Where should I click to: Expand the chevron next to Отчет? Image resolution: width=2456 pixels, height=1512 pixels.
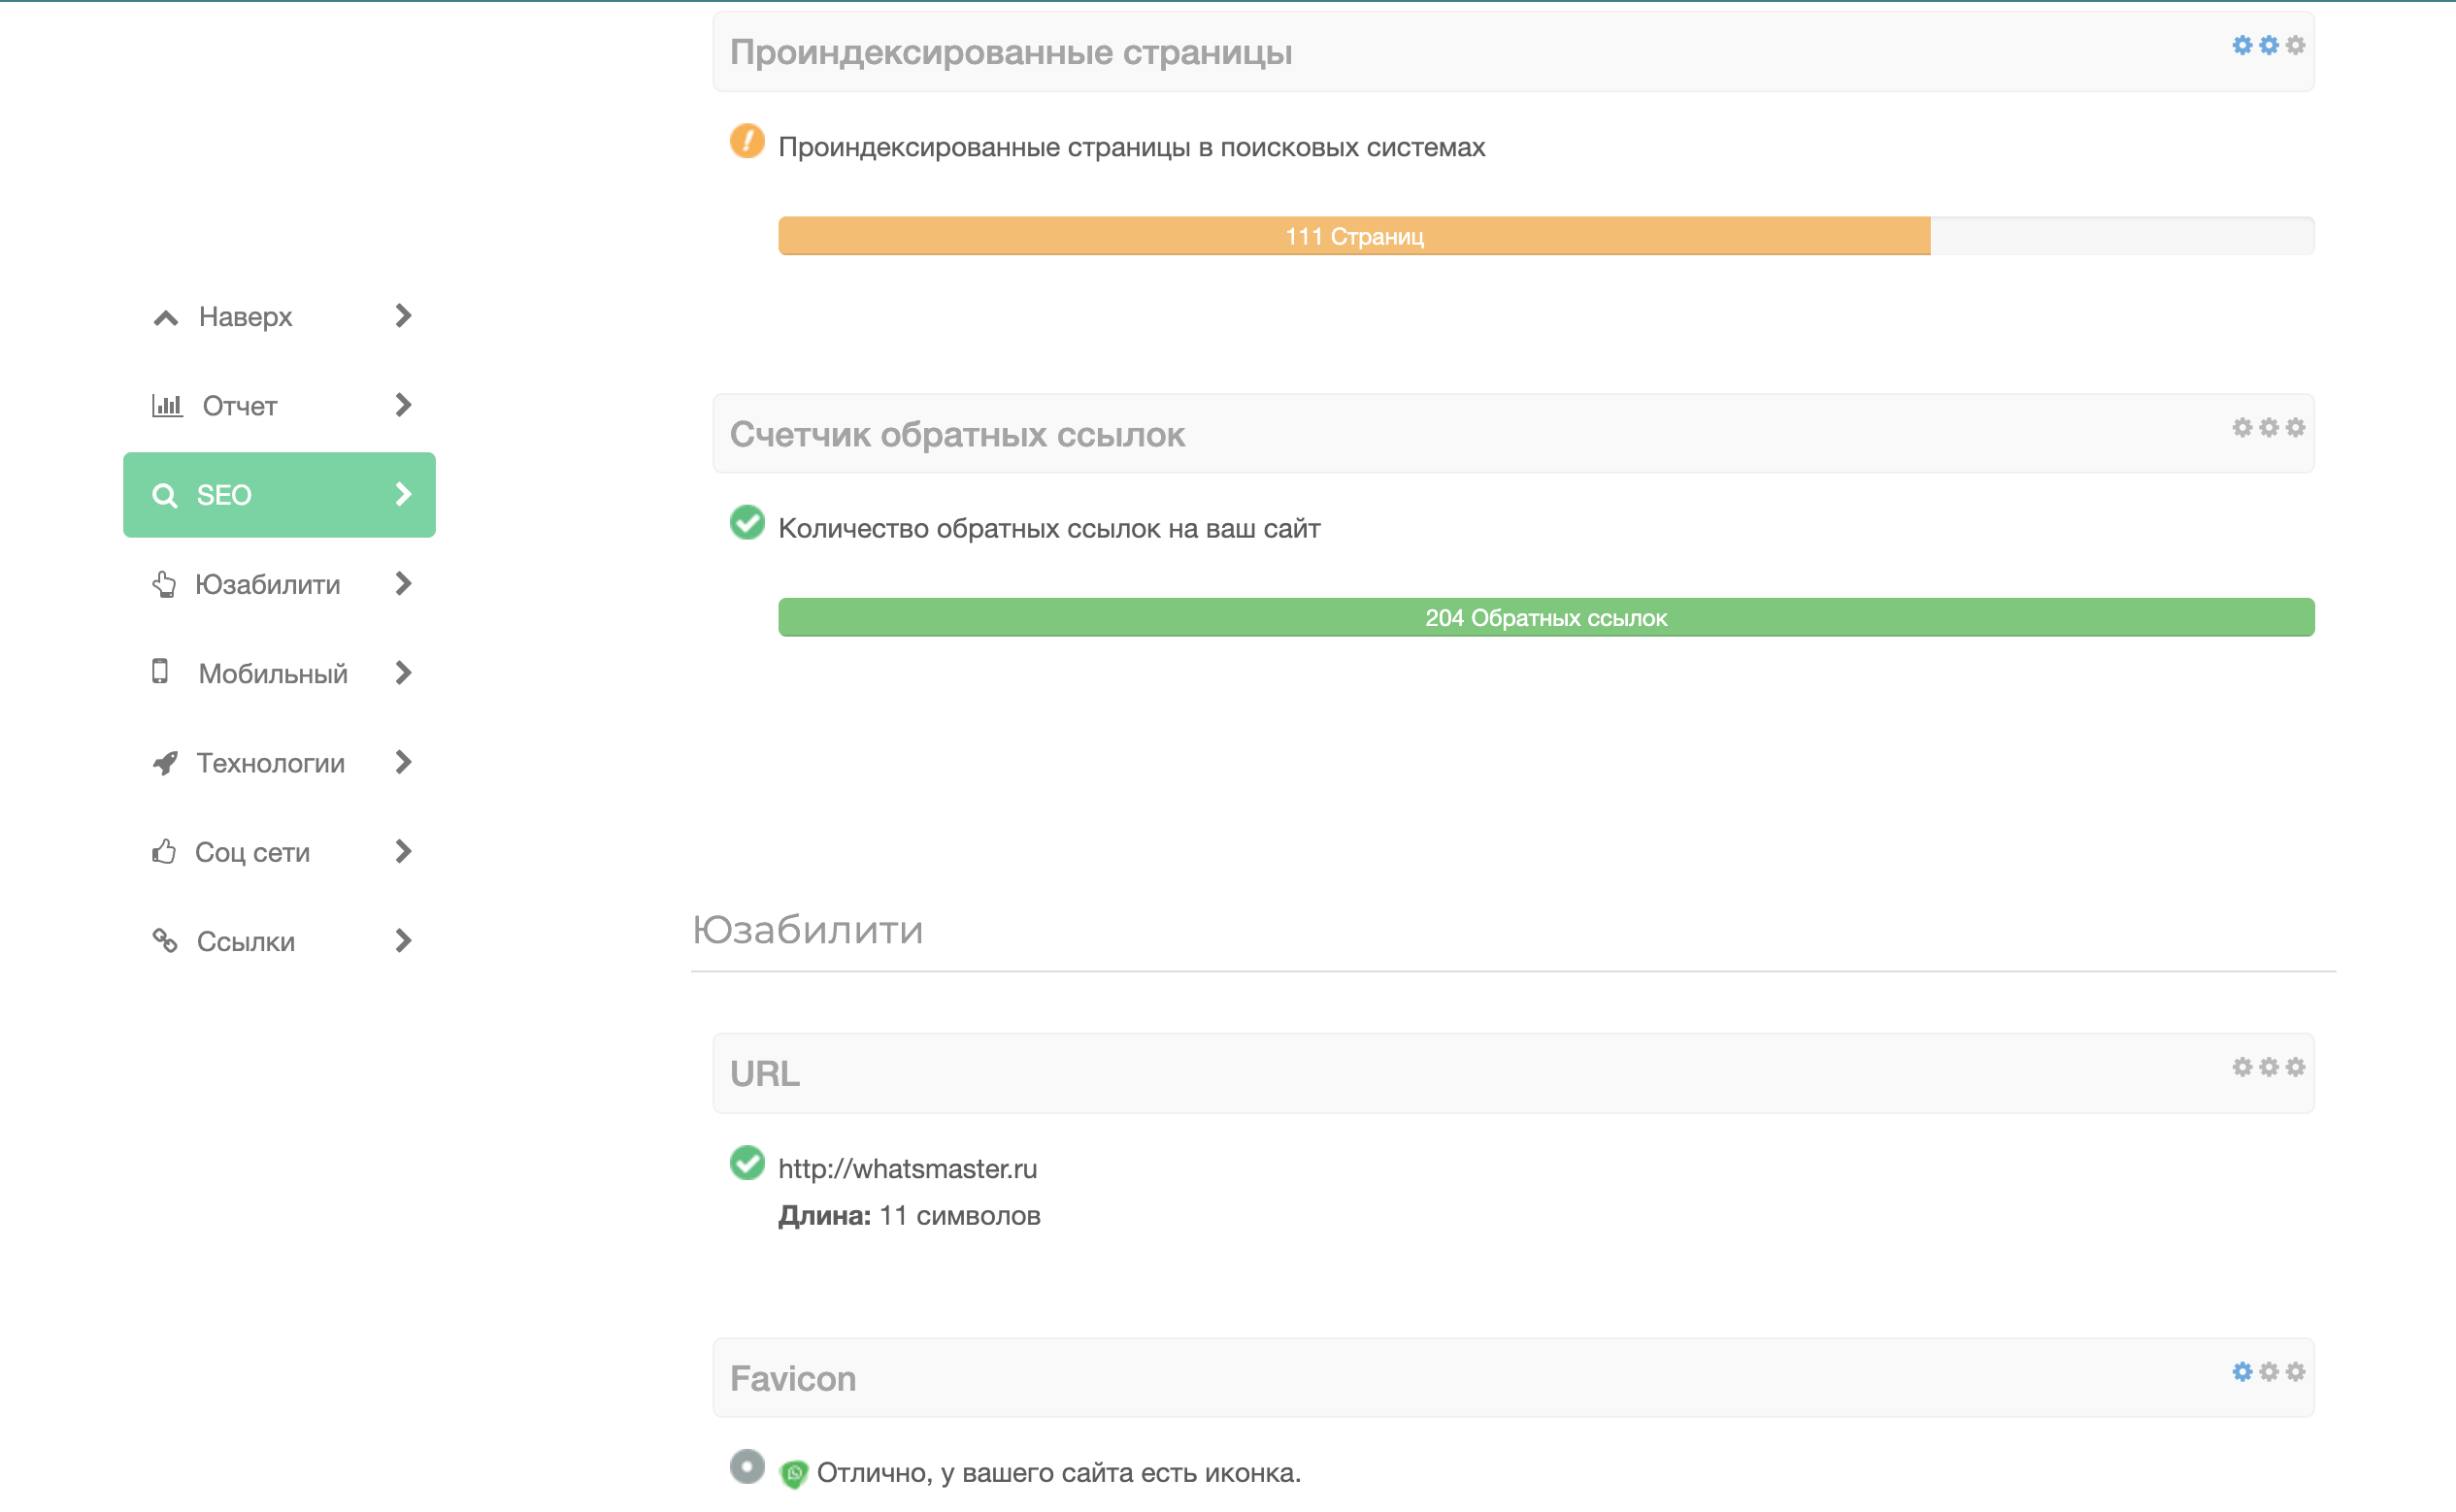[x=403, y=405]
